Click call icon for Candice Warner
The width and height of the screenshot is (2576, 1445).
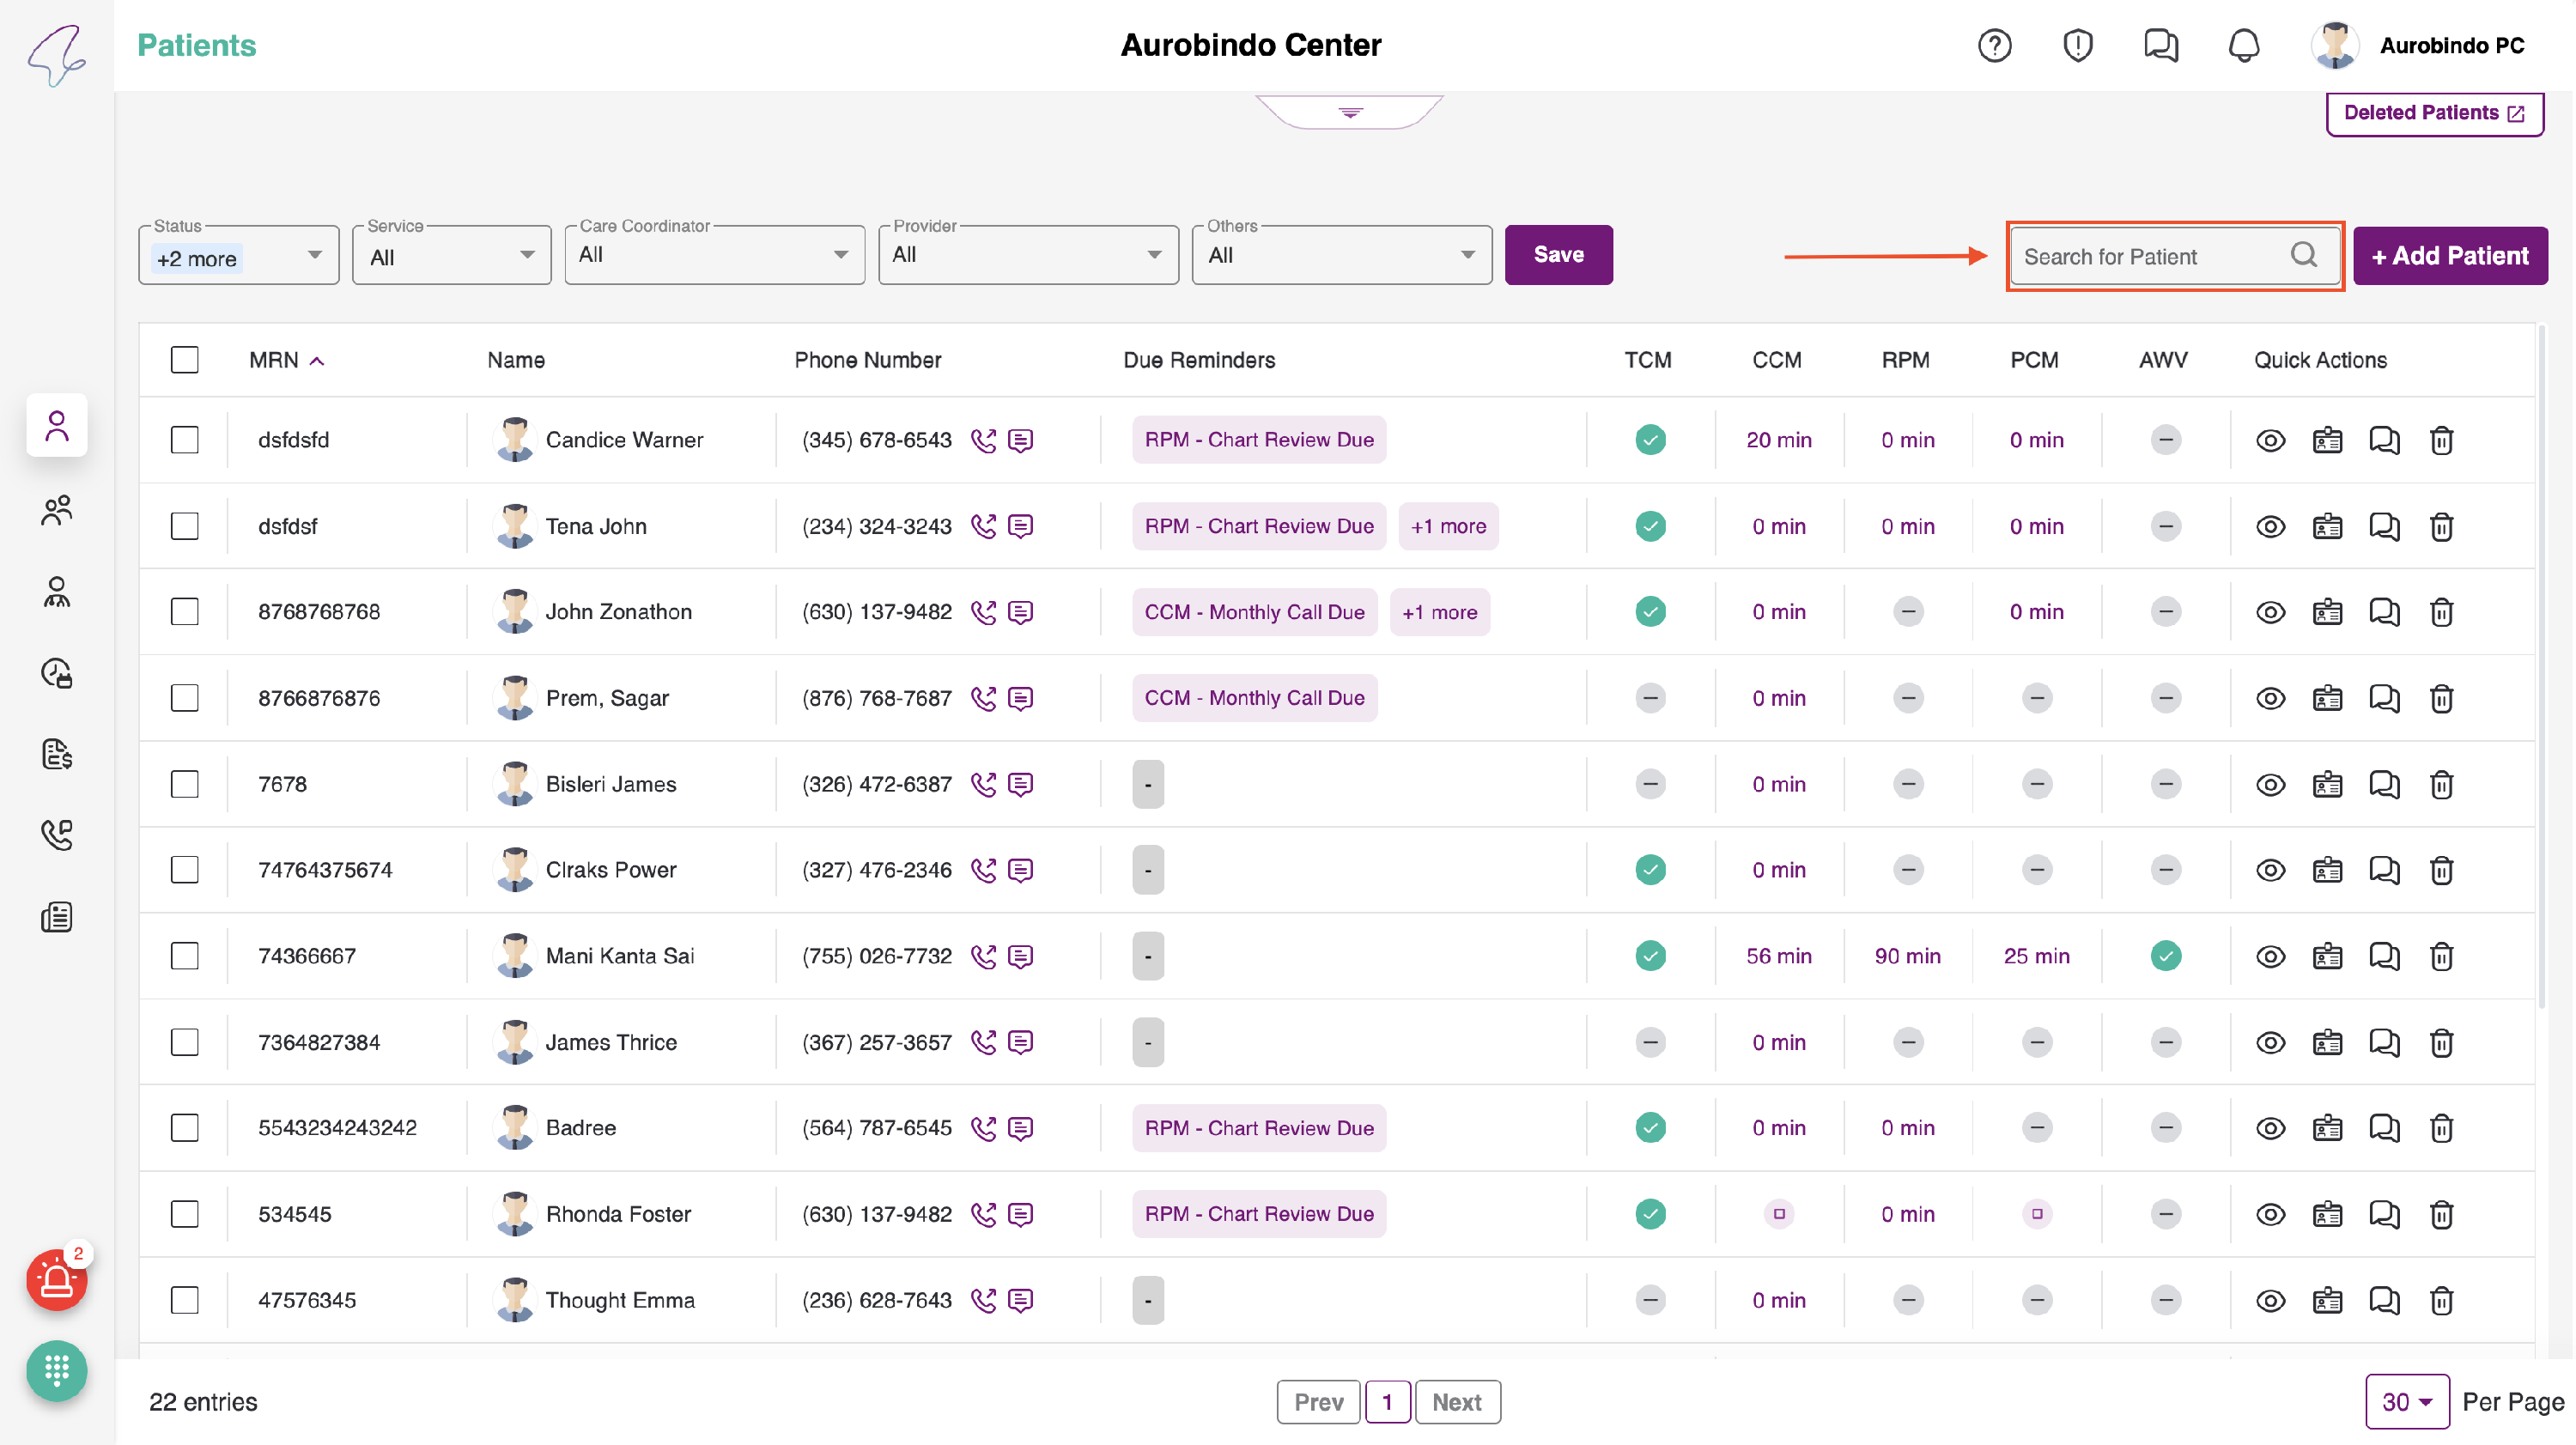tap(983, 440)
